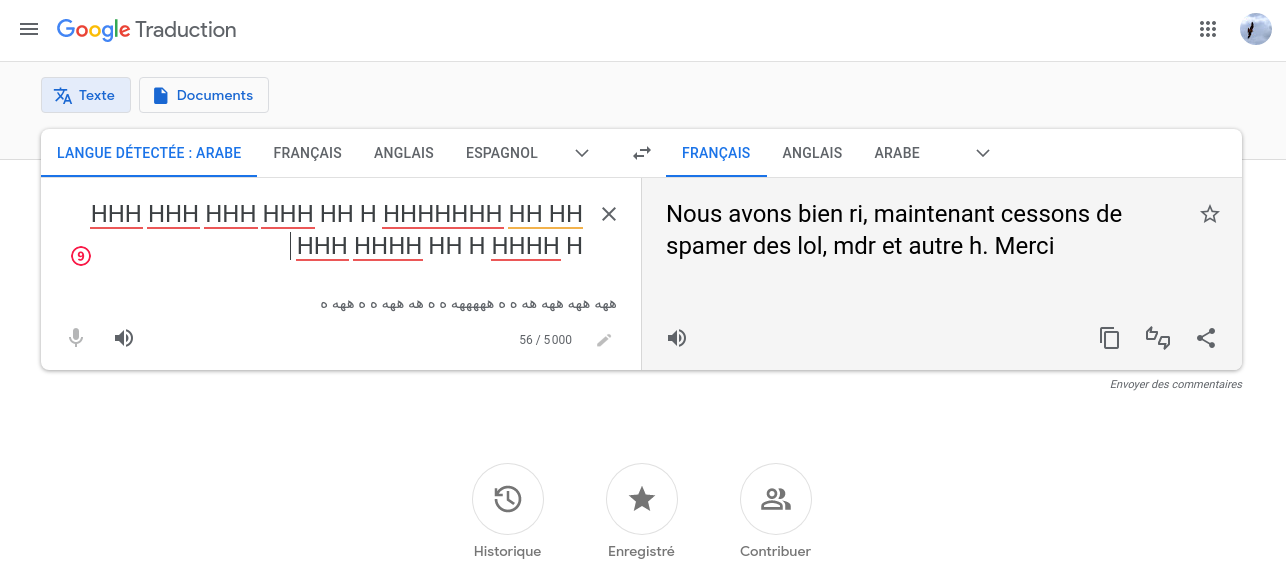
Task: Click Envoyer des commentaires link
Action: [x=1176, y=384]
